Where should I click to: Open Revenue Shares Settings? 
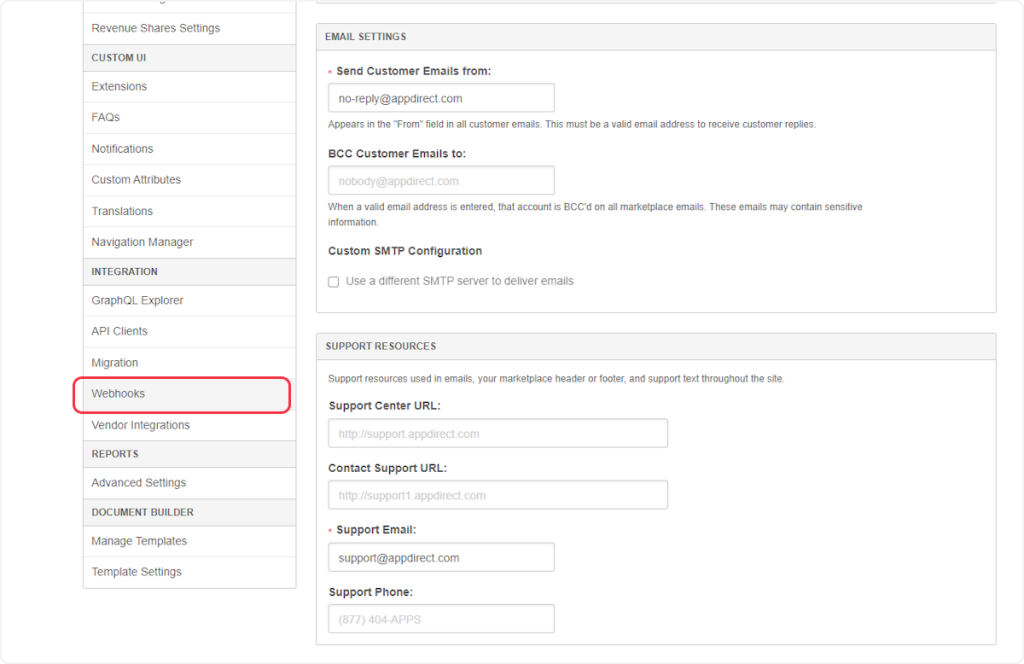click(155, 28)
